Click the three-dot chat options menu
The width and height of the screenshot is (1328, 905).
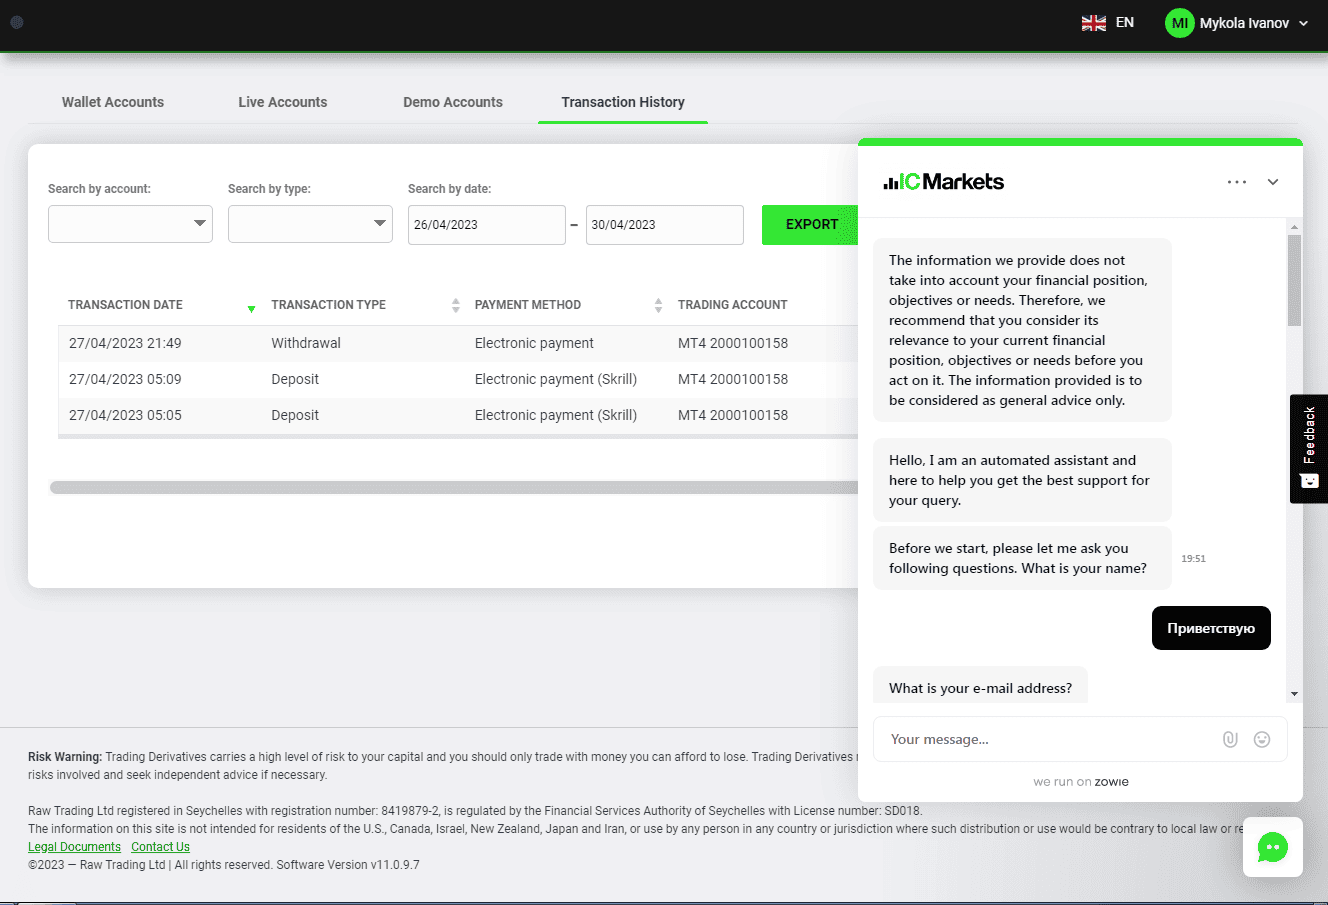[1237, 182]
